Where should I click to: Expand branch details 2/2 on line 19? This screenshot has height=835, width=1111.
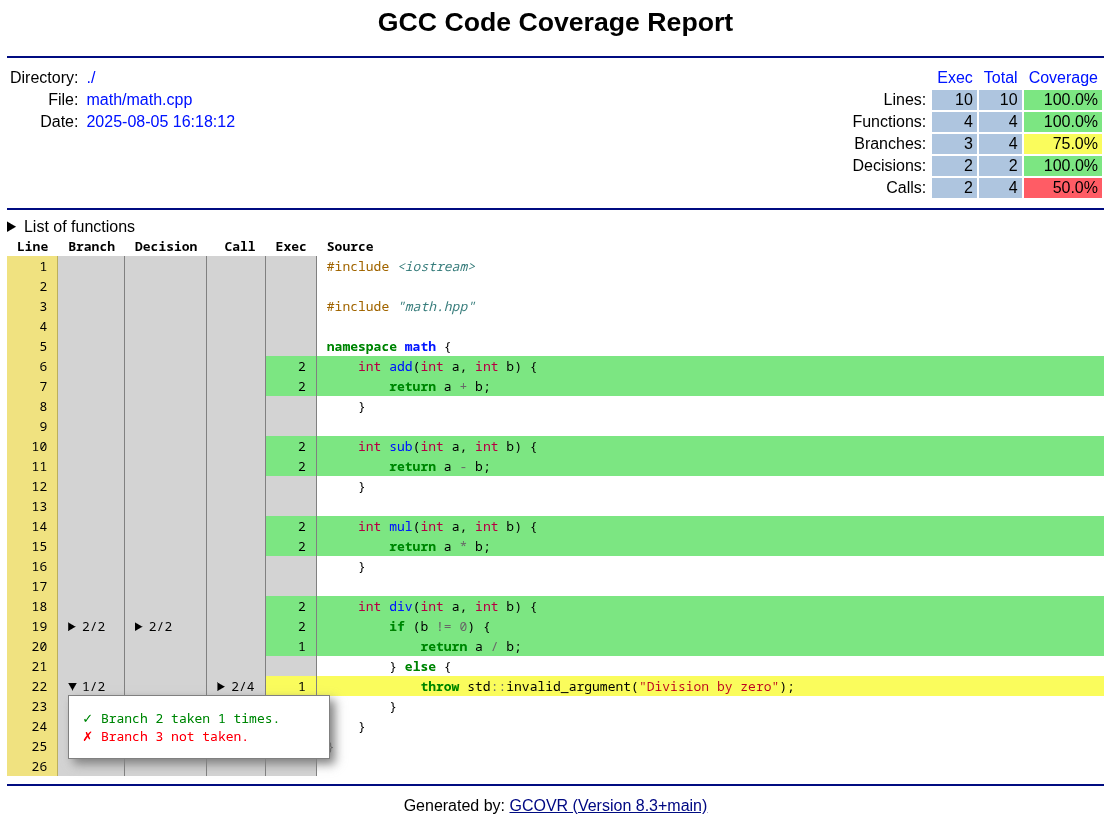point(87,627)
